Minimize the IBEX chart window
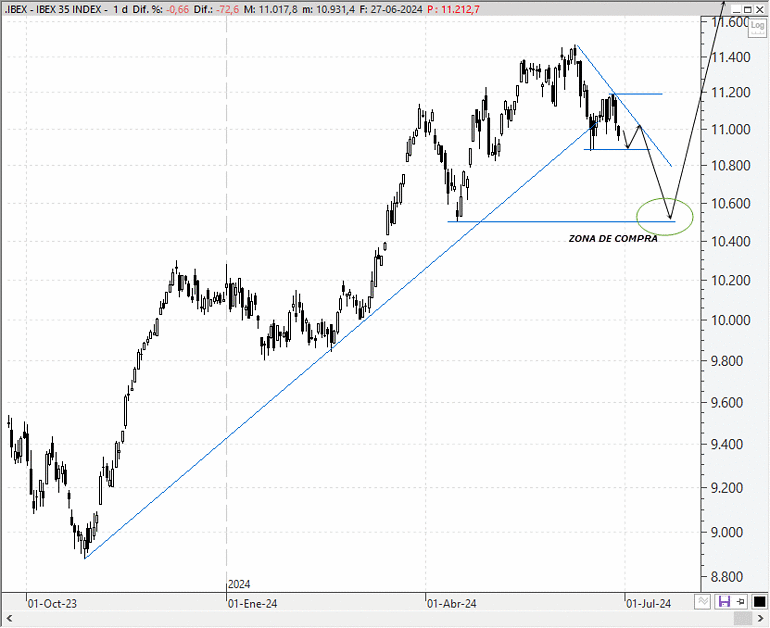The width and height of the screenshot is (770, 628). point(736,9)
